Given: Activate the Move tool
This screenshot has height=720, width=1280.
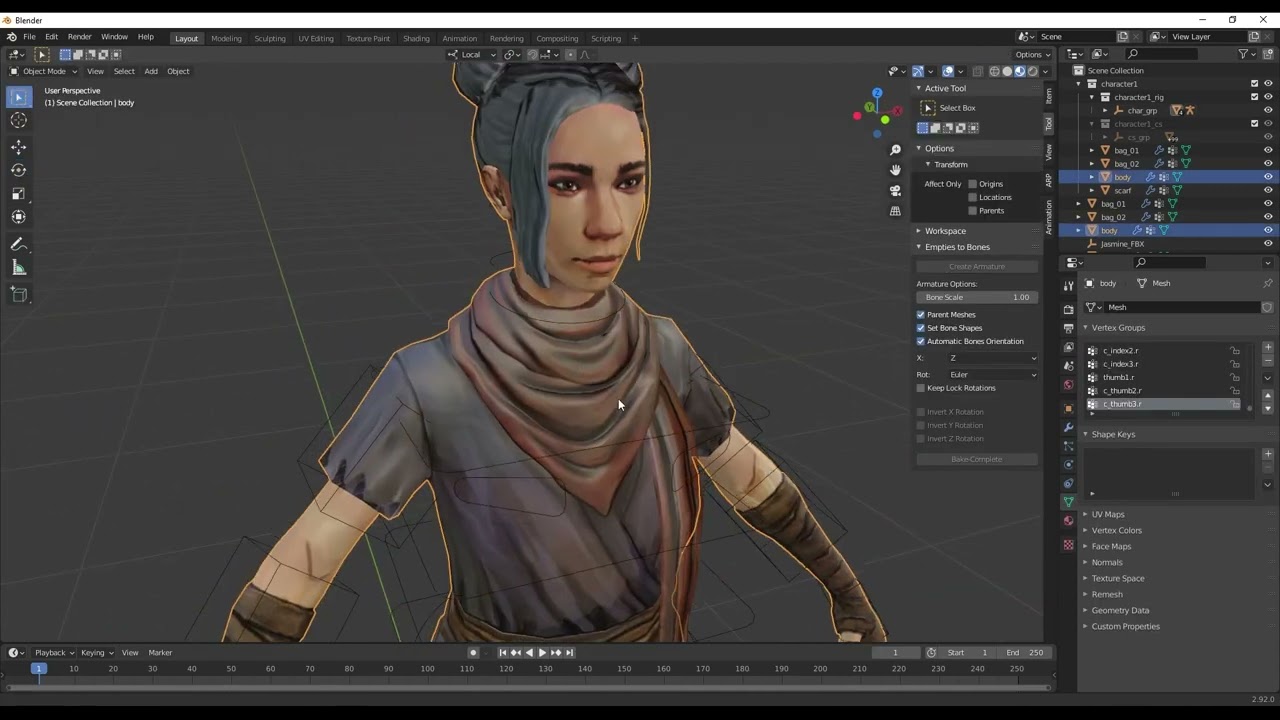Looking at the screenshot, I should pos(18,147).
